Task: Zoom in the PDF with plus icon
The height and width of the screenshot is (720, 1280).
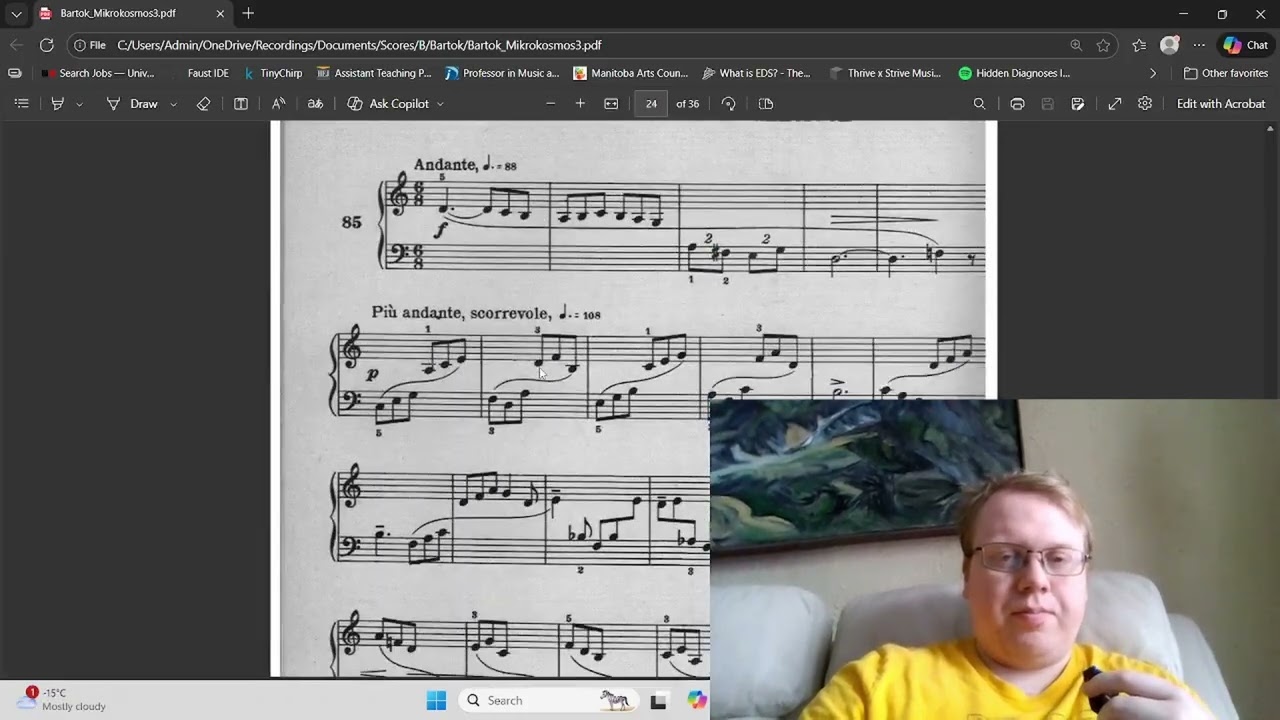Action: [580, 104]
